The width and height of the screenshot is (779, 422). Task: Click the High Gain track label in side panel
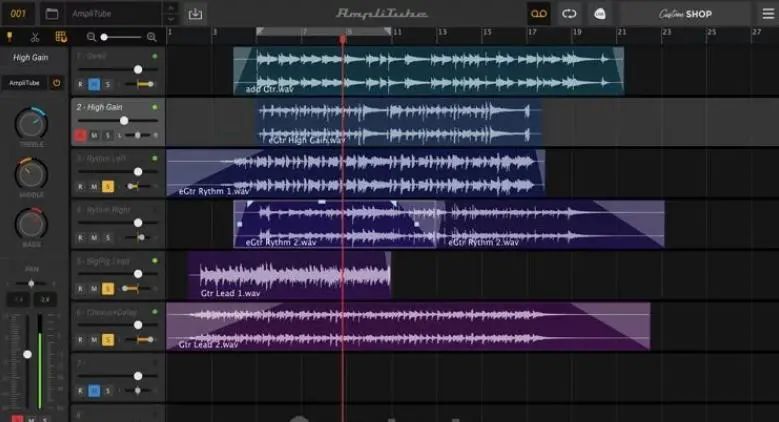point(31,58)
